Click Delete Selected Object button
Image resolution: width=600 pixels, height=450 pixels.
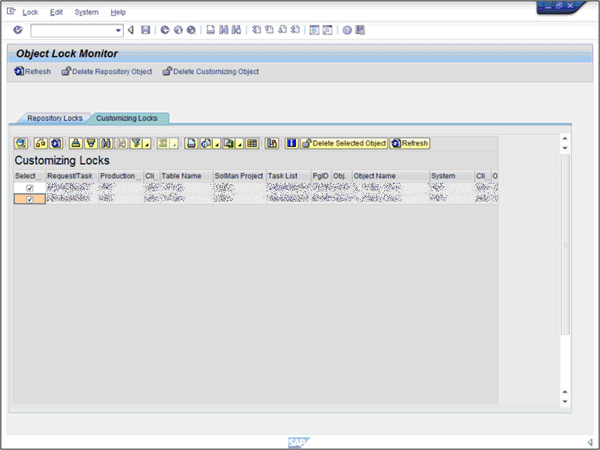(x=344, y=143)
